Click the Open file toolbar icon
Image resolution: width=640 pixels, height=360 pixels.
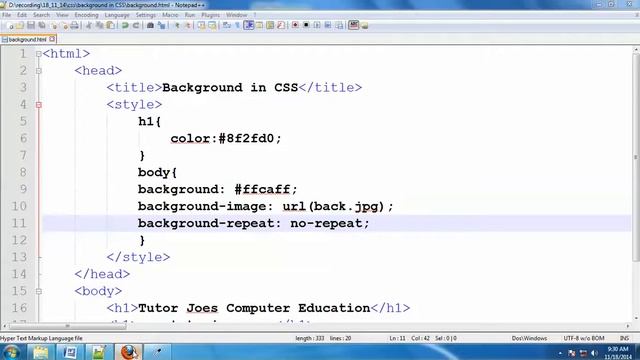(x=19, y=25)
